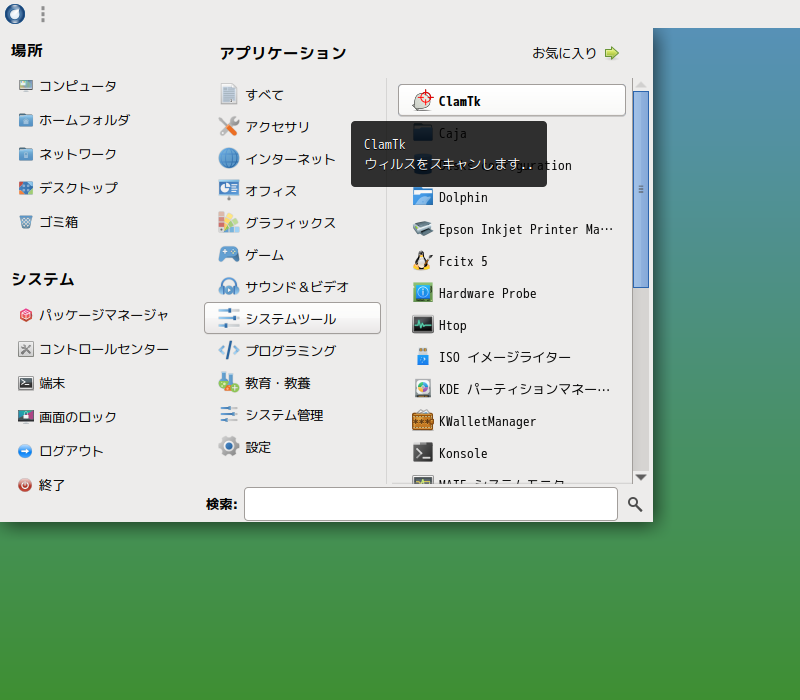
Task: Launch Fcitx 5 penguin icon
Action: [x=422, y=261]
